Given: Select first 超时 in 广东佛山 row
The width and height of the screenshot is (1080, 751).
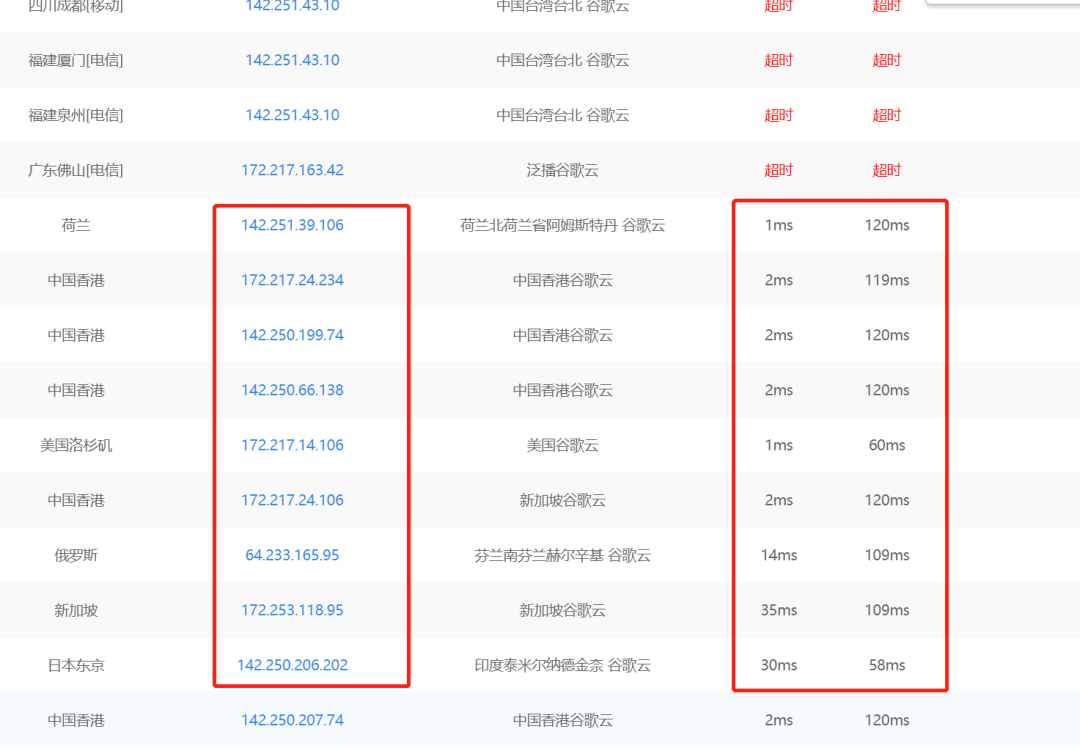Looking at the screenshot, I should click(x=779, y=171).
